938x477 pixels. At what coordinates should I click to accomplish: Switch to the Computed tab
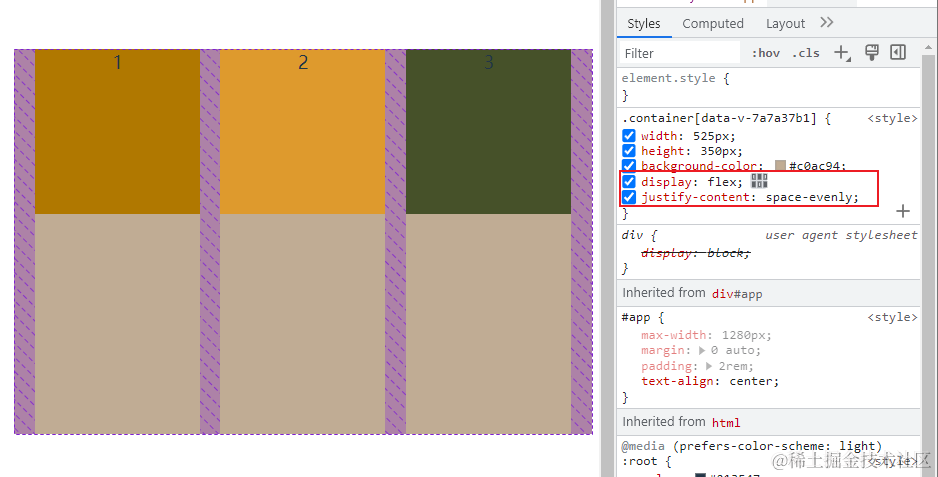point(713,24)
